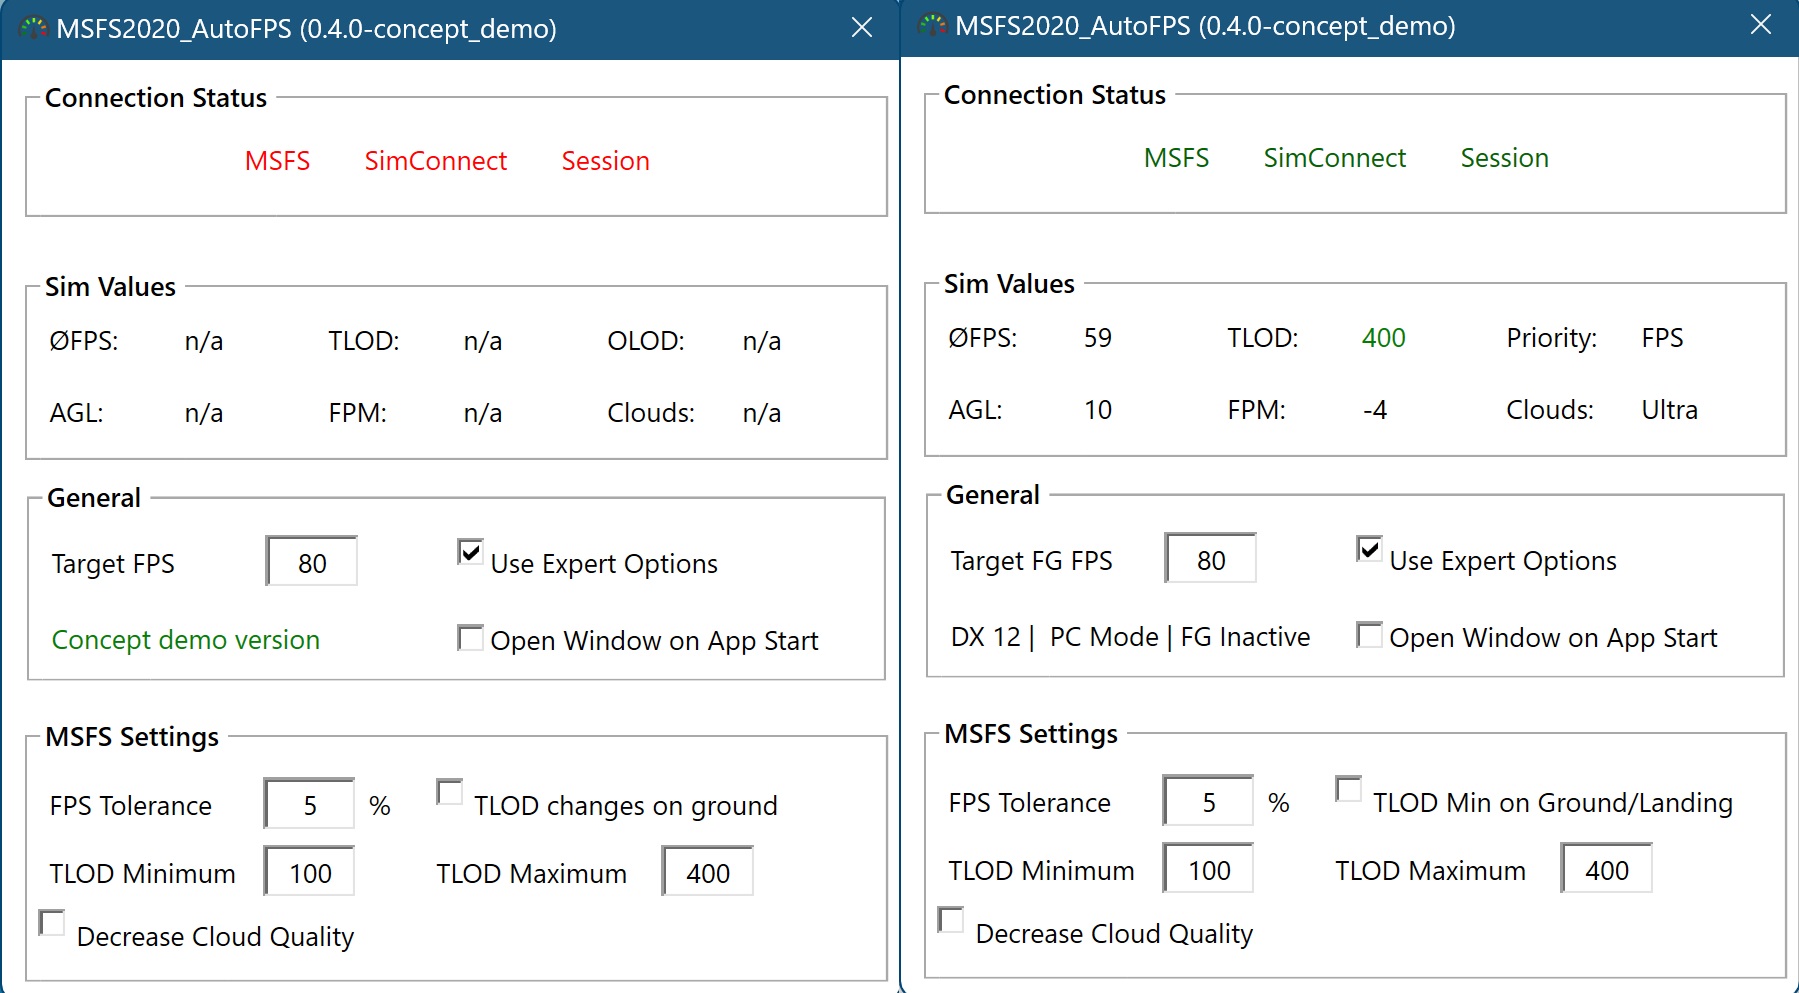This screenshot has height=993, width=1799.
Task: Edit FPS Tolerance field in right window
Action: point(1208,801)
